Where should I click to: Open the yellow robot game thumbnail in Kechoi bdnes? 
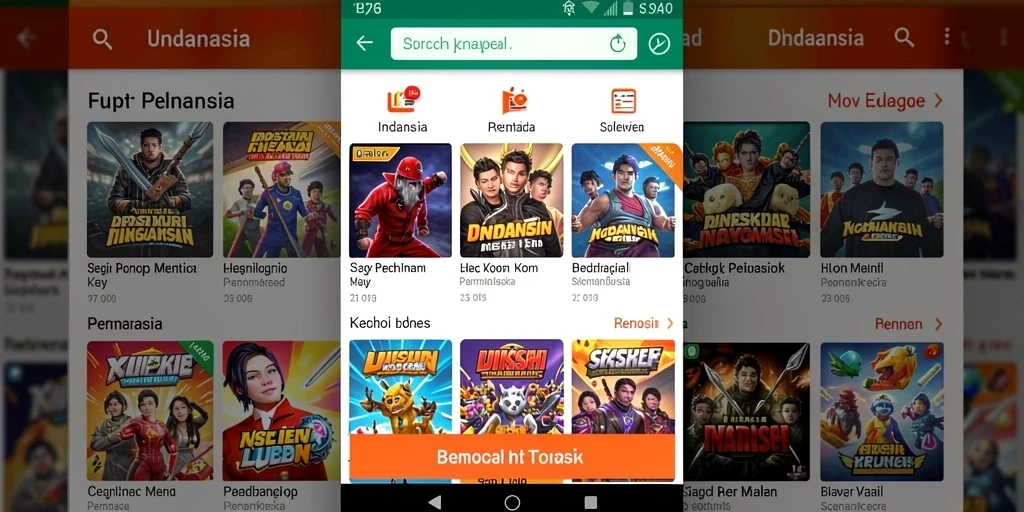coord(400,387)
